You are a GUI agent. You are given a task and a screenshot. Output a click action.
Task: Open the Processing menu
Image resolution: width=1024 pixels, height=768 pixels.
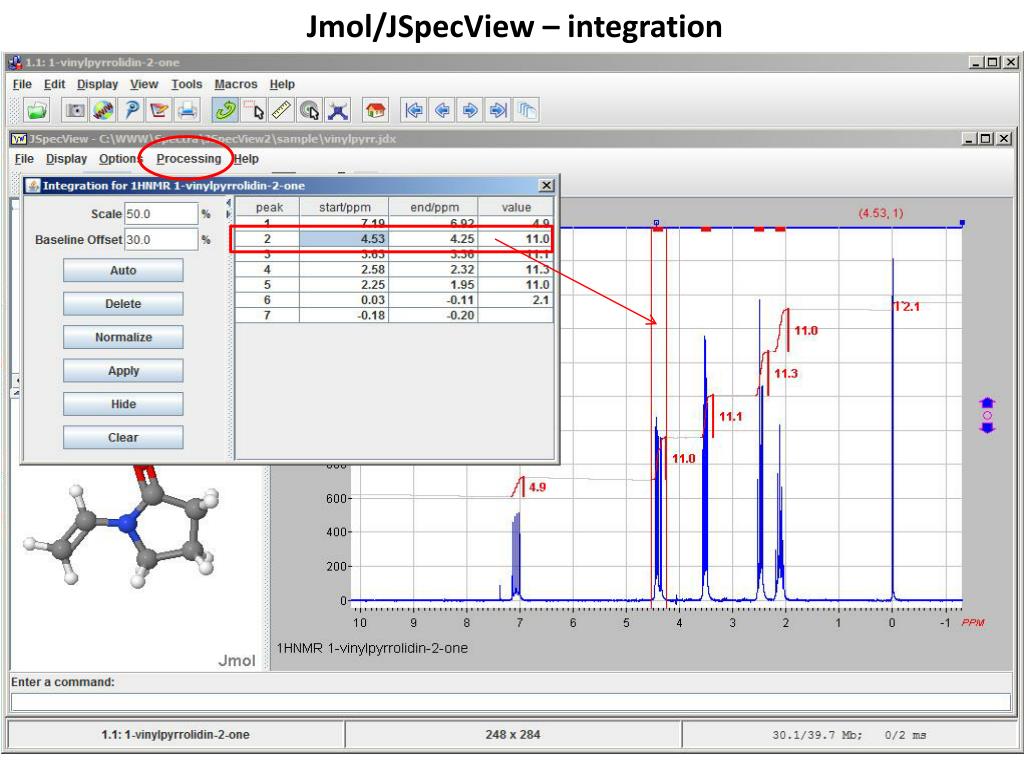click(189, 159)
